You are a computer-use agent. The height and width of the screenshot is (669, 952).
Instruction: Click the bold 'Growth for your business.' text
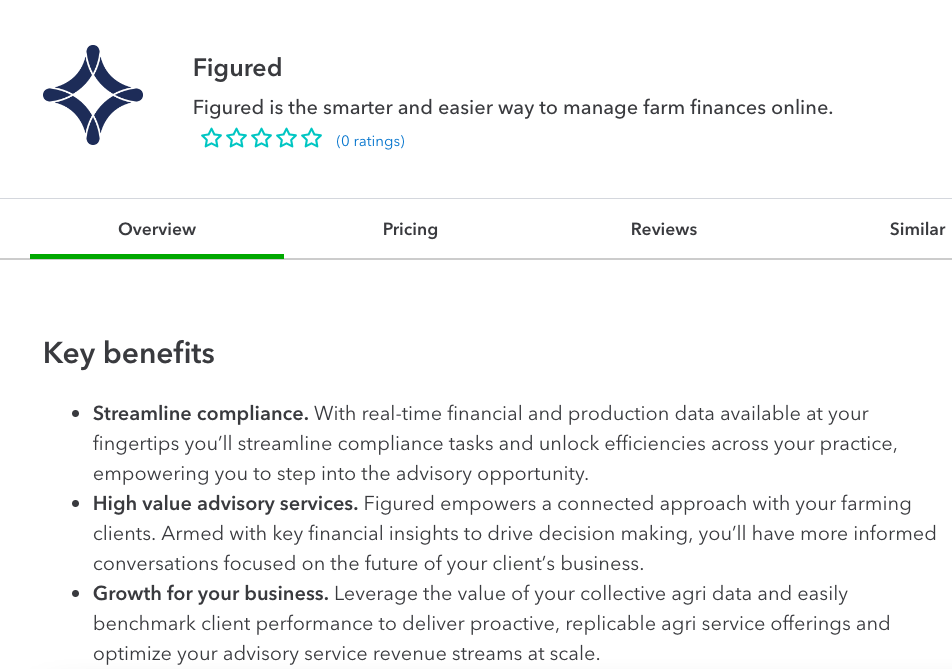click(211, 593)
